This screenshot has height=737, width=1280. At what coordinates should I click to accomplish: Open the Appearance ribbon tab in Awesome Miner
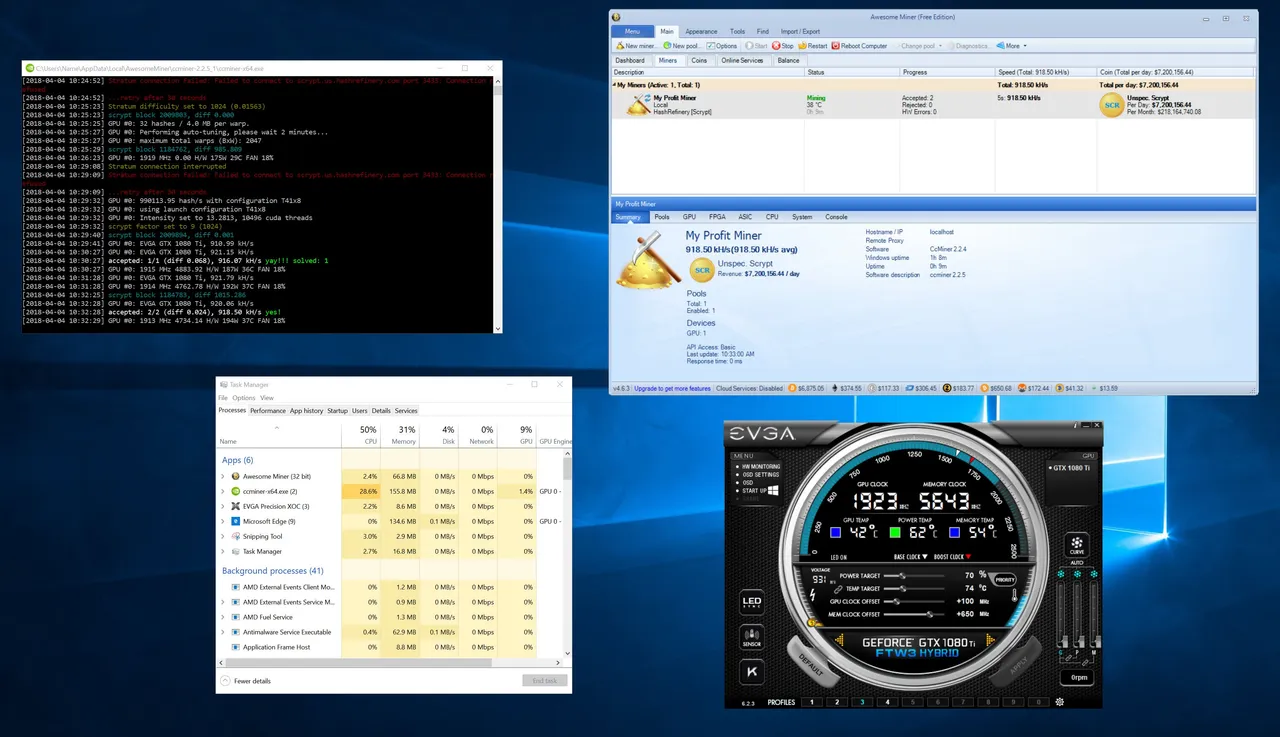(x=701, y=32)
